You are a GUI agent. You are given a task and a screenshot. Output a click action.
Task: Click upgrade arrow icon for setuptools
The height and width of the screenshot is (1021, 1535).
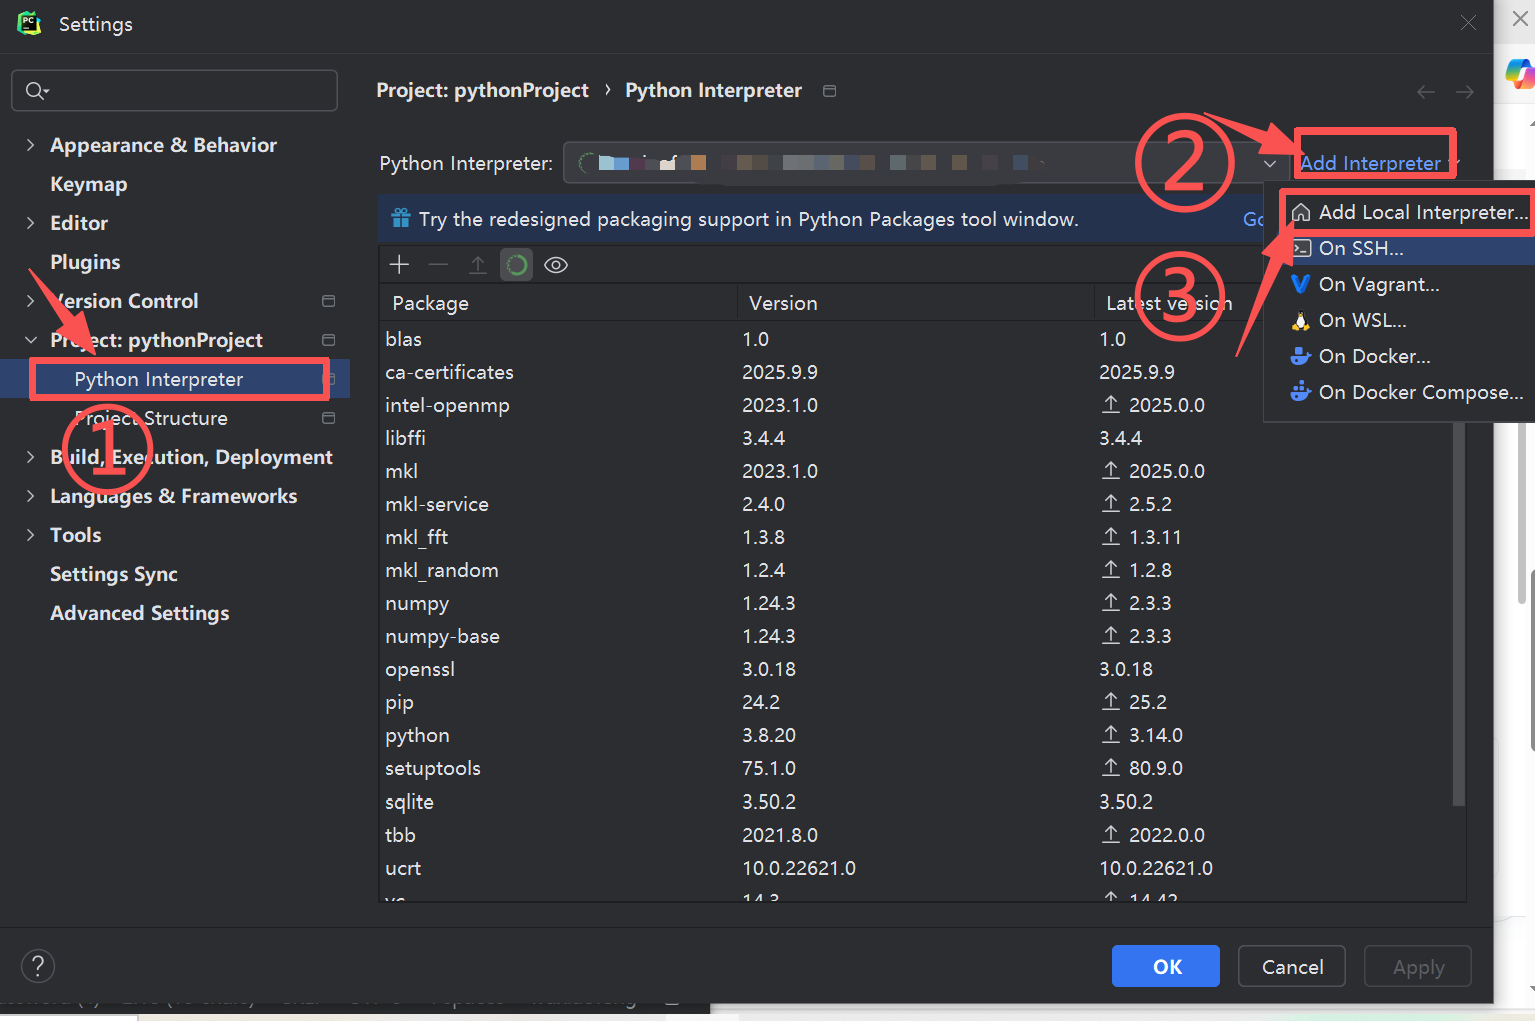(1111, 767)
